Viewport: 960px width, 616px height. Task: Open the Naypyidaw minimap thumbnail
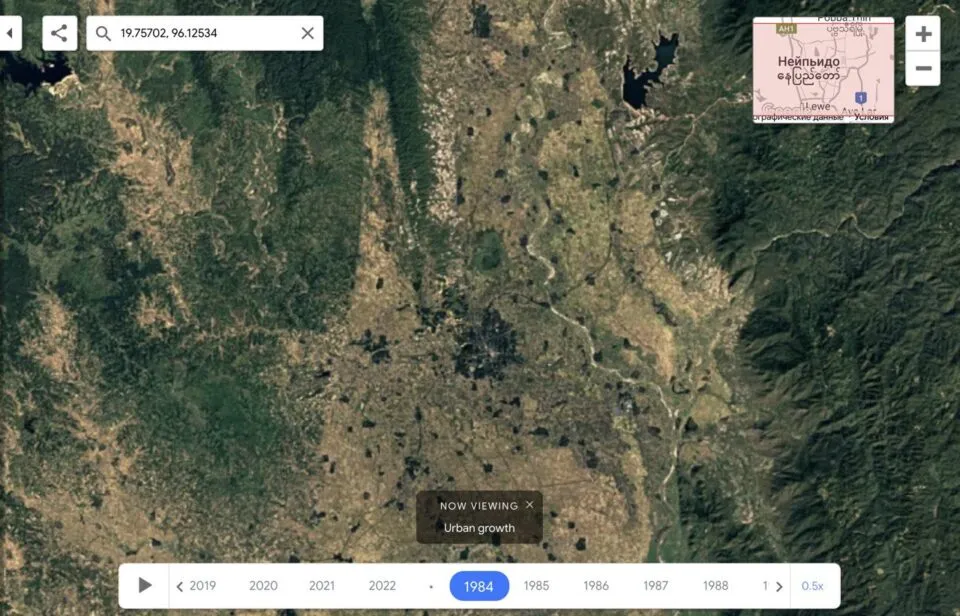click(x=823, y=70)
